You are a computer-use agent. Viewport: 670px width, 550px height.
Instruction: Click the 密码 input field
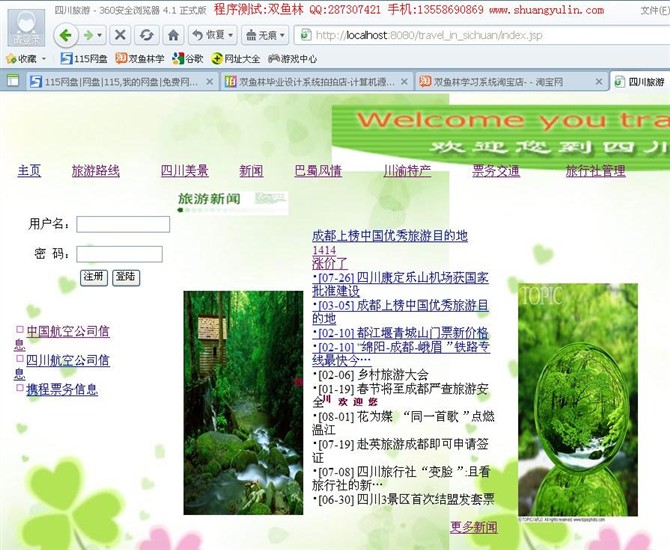[119, 254]
